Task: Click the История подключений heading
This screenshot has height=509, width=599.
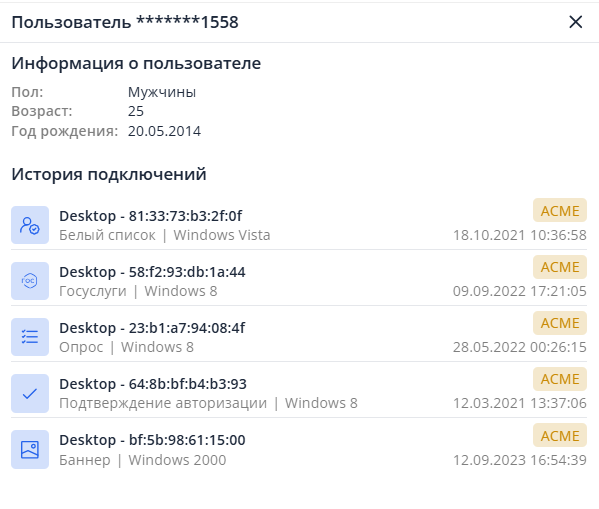Action: pyautogui.click(x=109, y=175)
